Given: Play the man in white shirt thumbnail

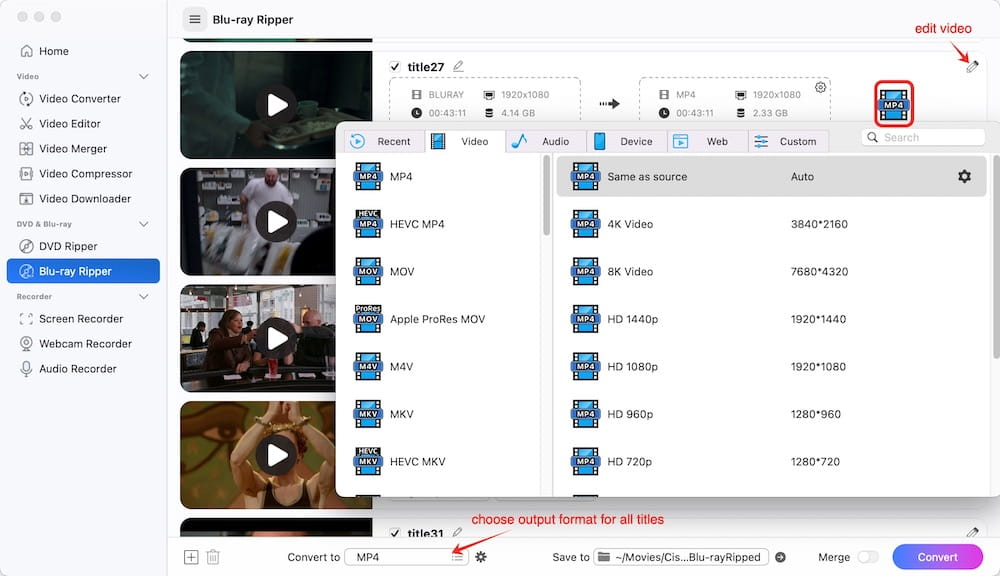Looking at the screenshot, I should [276, 221].
